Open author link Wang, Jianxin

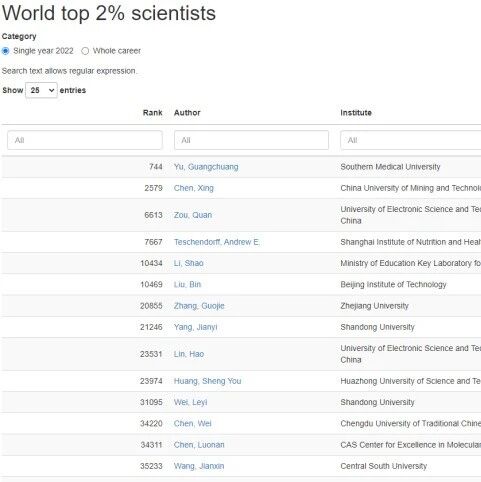click(x=199, y=466)
